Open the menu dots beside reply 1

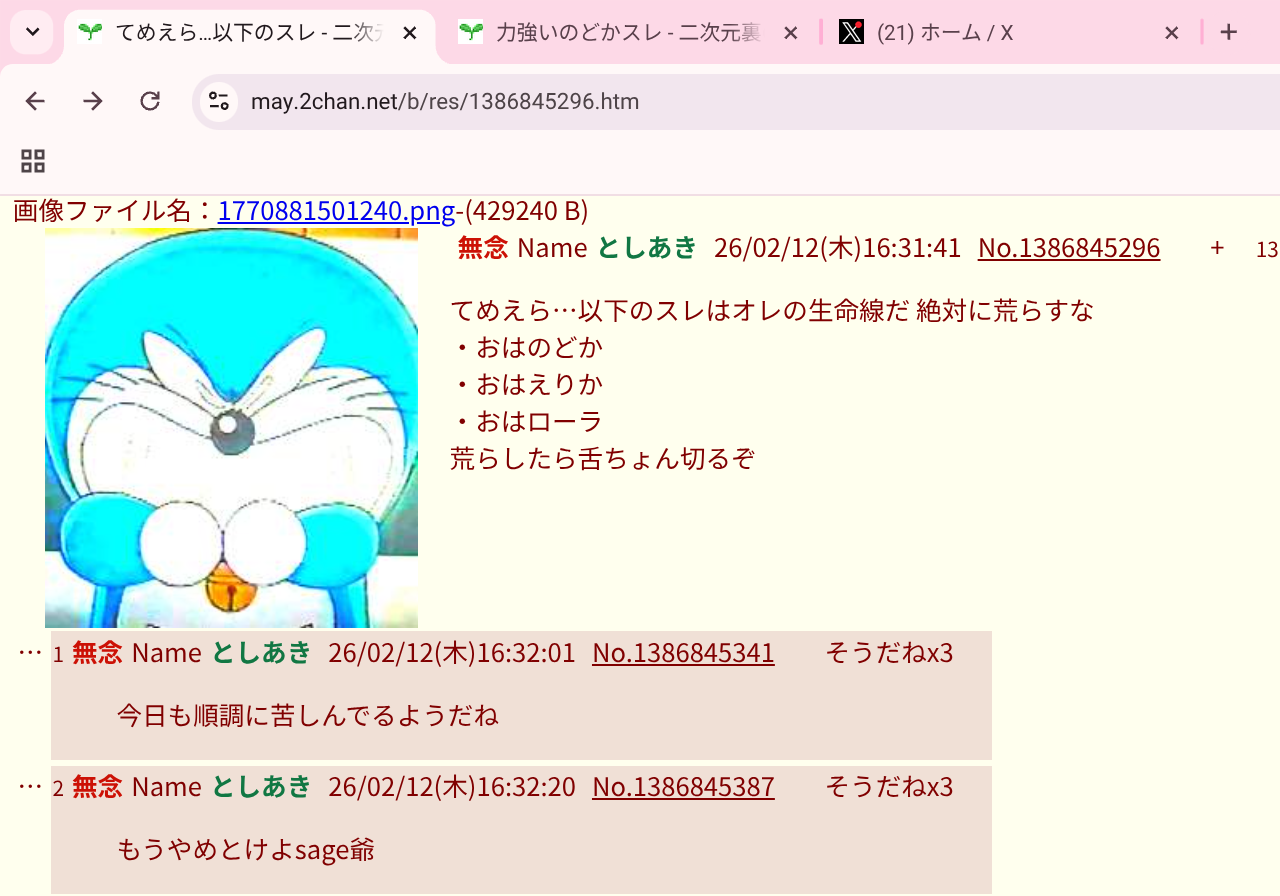(30, 653)
